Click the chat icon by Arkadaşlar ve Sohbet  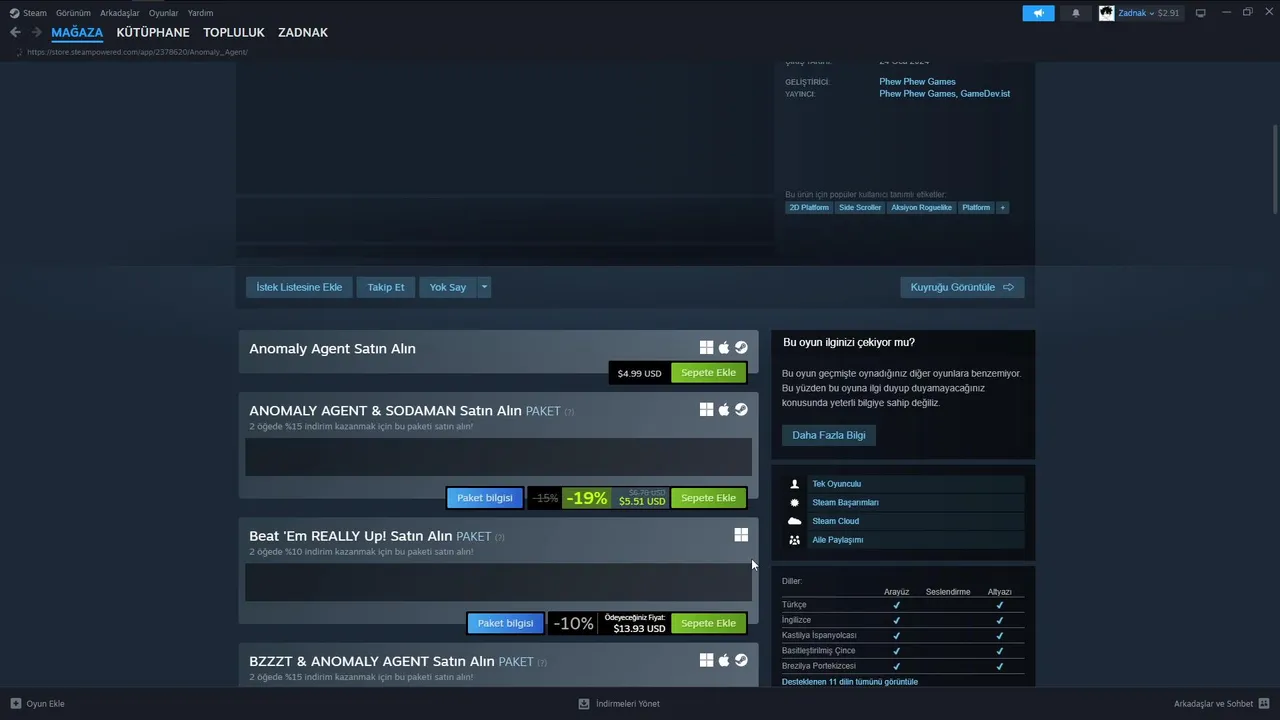(x=1264, y=703)
